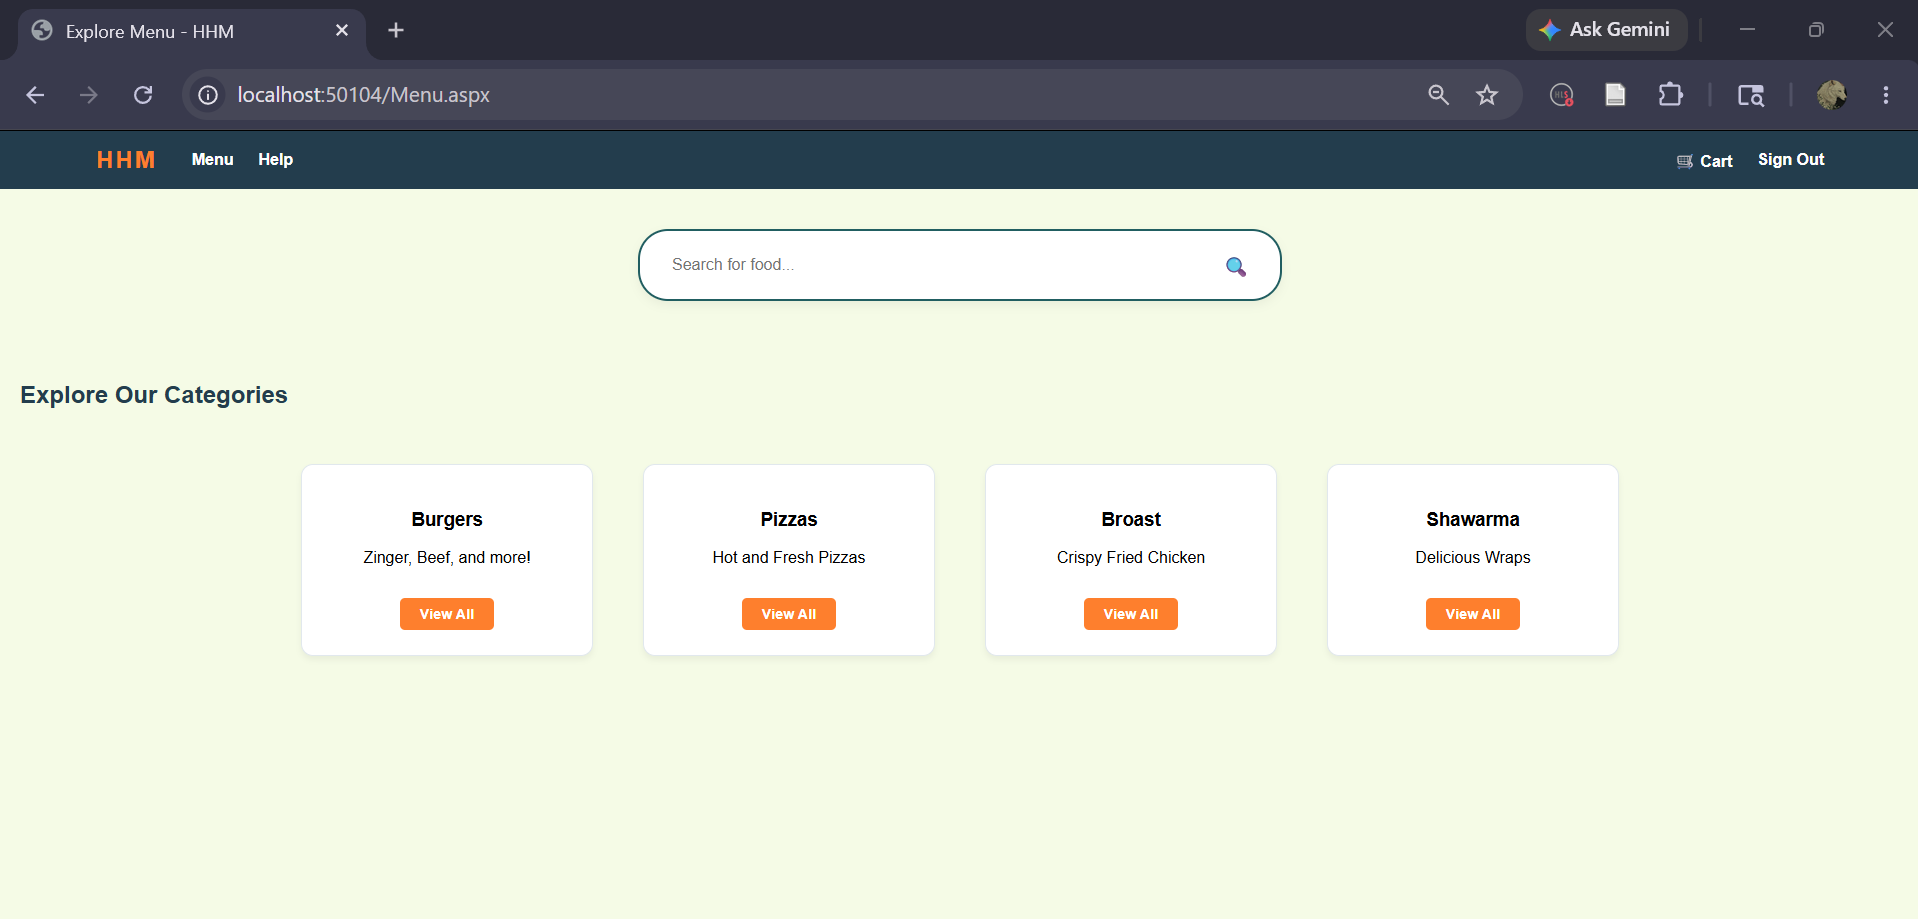Image resolution: width=1918 pixels, height=919 pixels.
Task: Click the back navigation arrow
Action: [35, 95]
